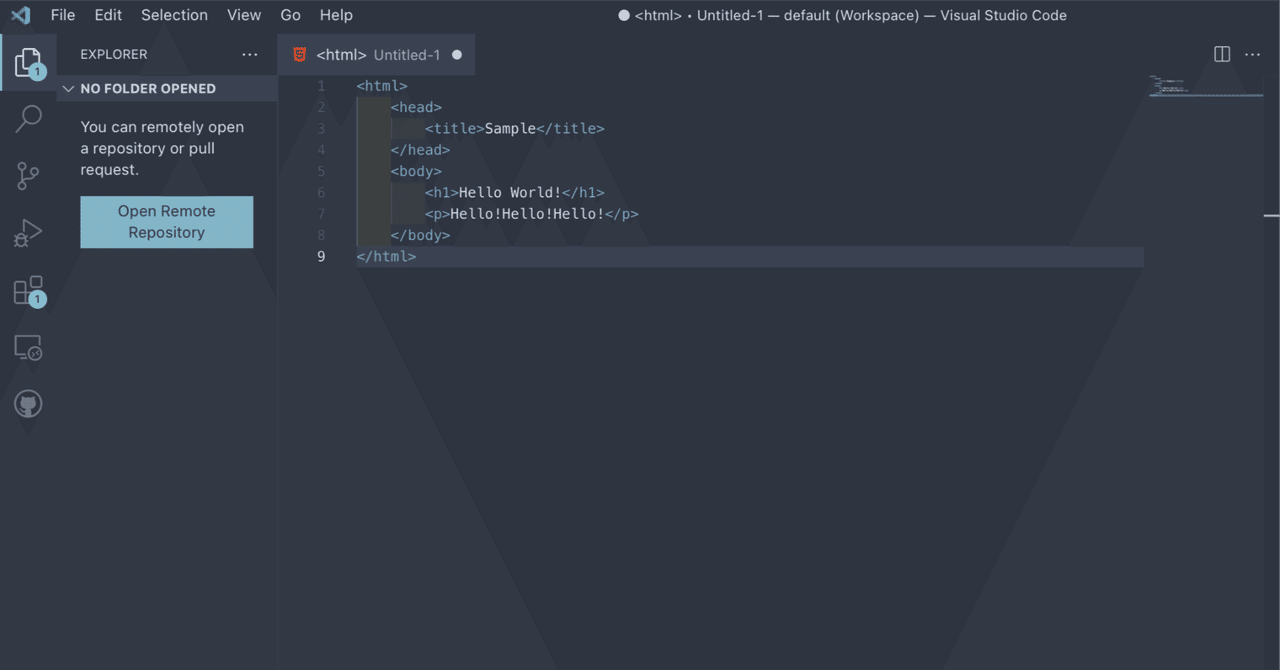Click the minimap code preview
This screenshot has height=670, width=1280.
point(1168,86)
